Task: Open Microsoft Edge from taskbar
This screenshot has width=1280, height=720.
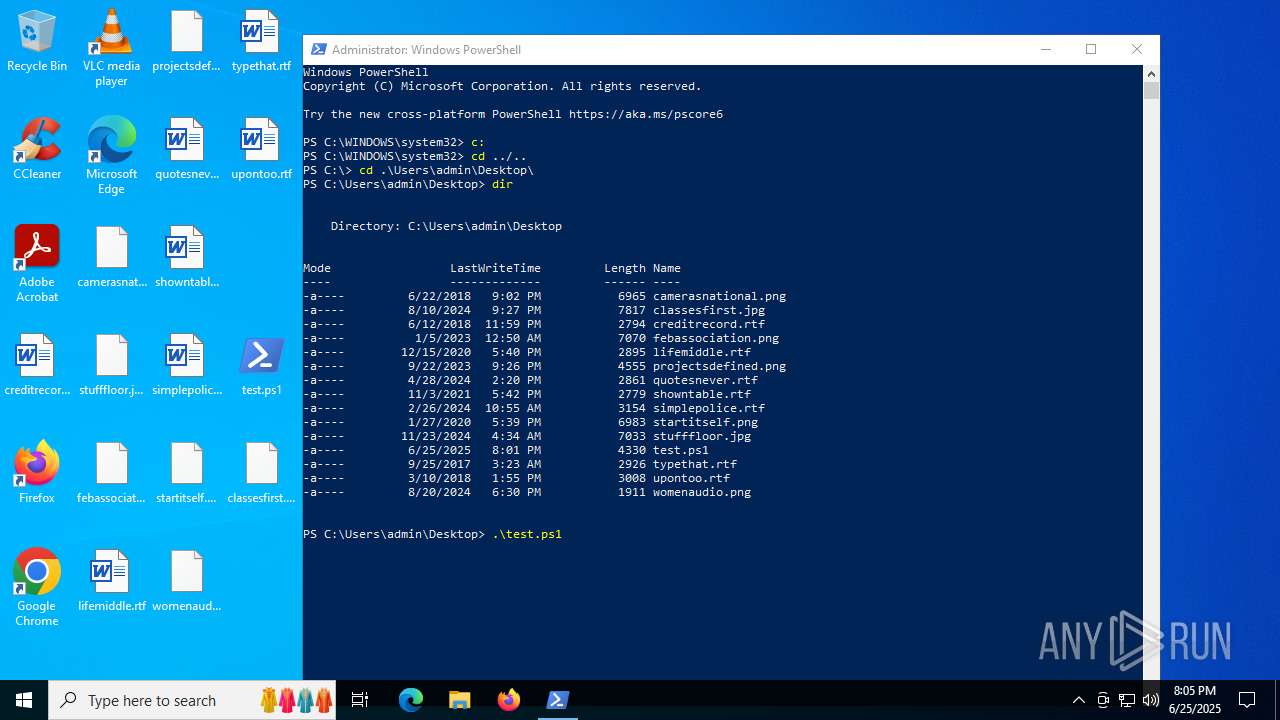Action: click(411, 700)
